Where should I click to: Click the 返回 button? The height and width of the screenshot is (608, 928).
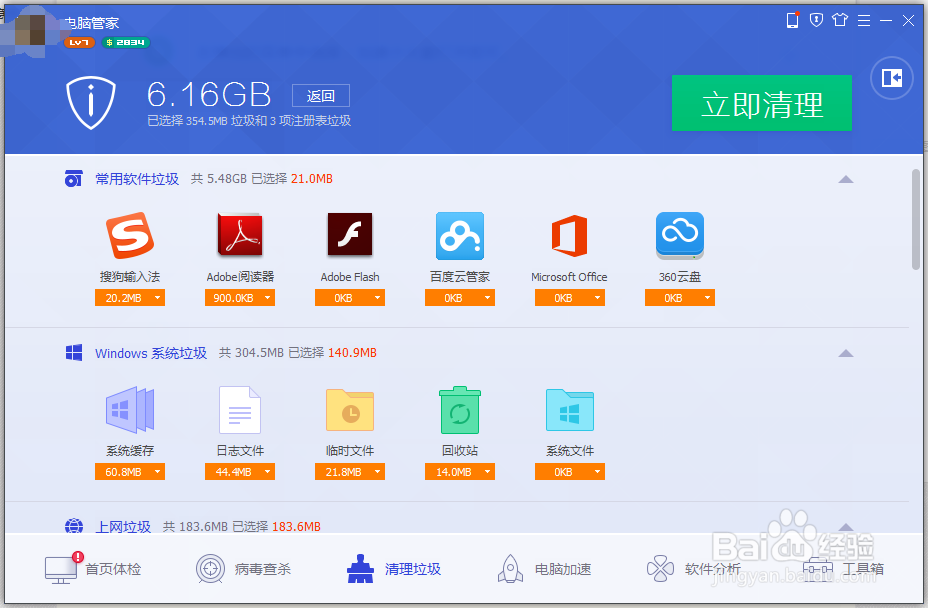tap(321, 96)
